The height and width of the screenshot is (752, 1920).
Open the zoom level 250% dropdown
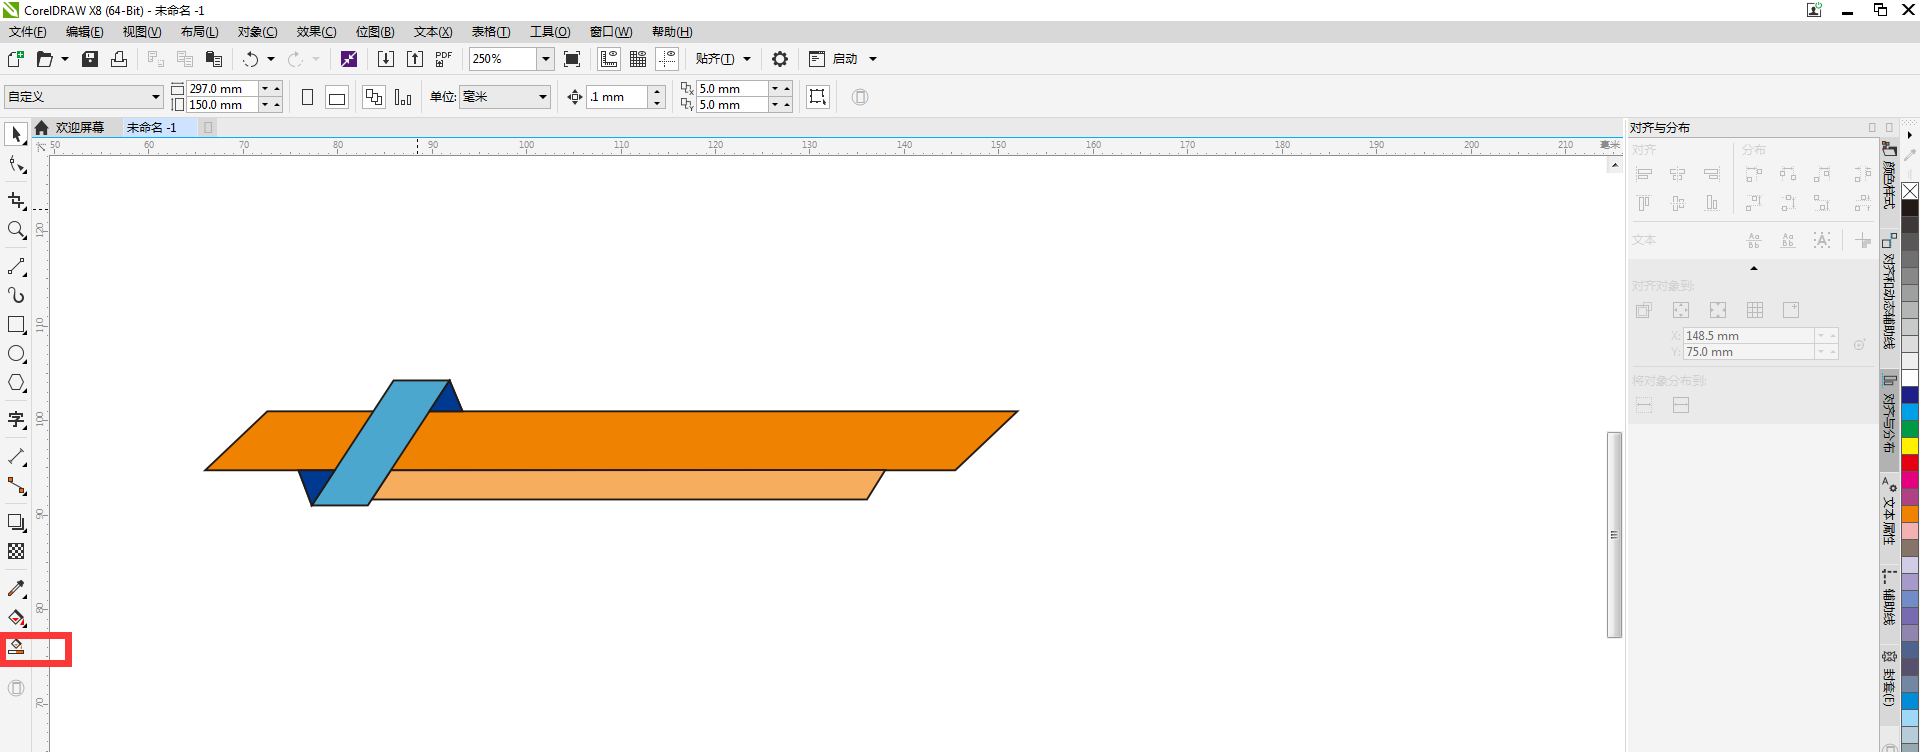click(546, 59)
